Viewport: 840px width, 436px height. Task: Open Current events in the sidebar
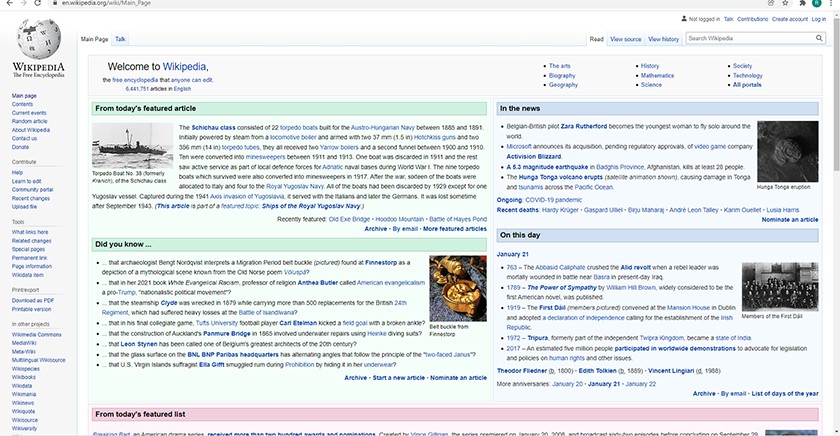(x=29, y=113)
